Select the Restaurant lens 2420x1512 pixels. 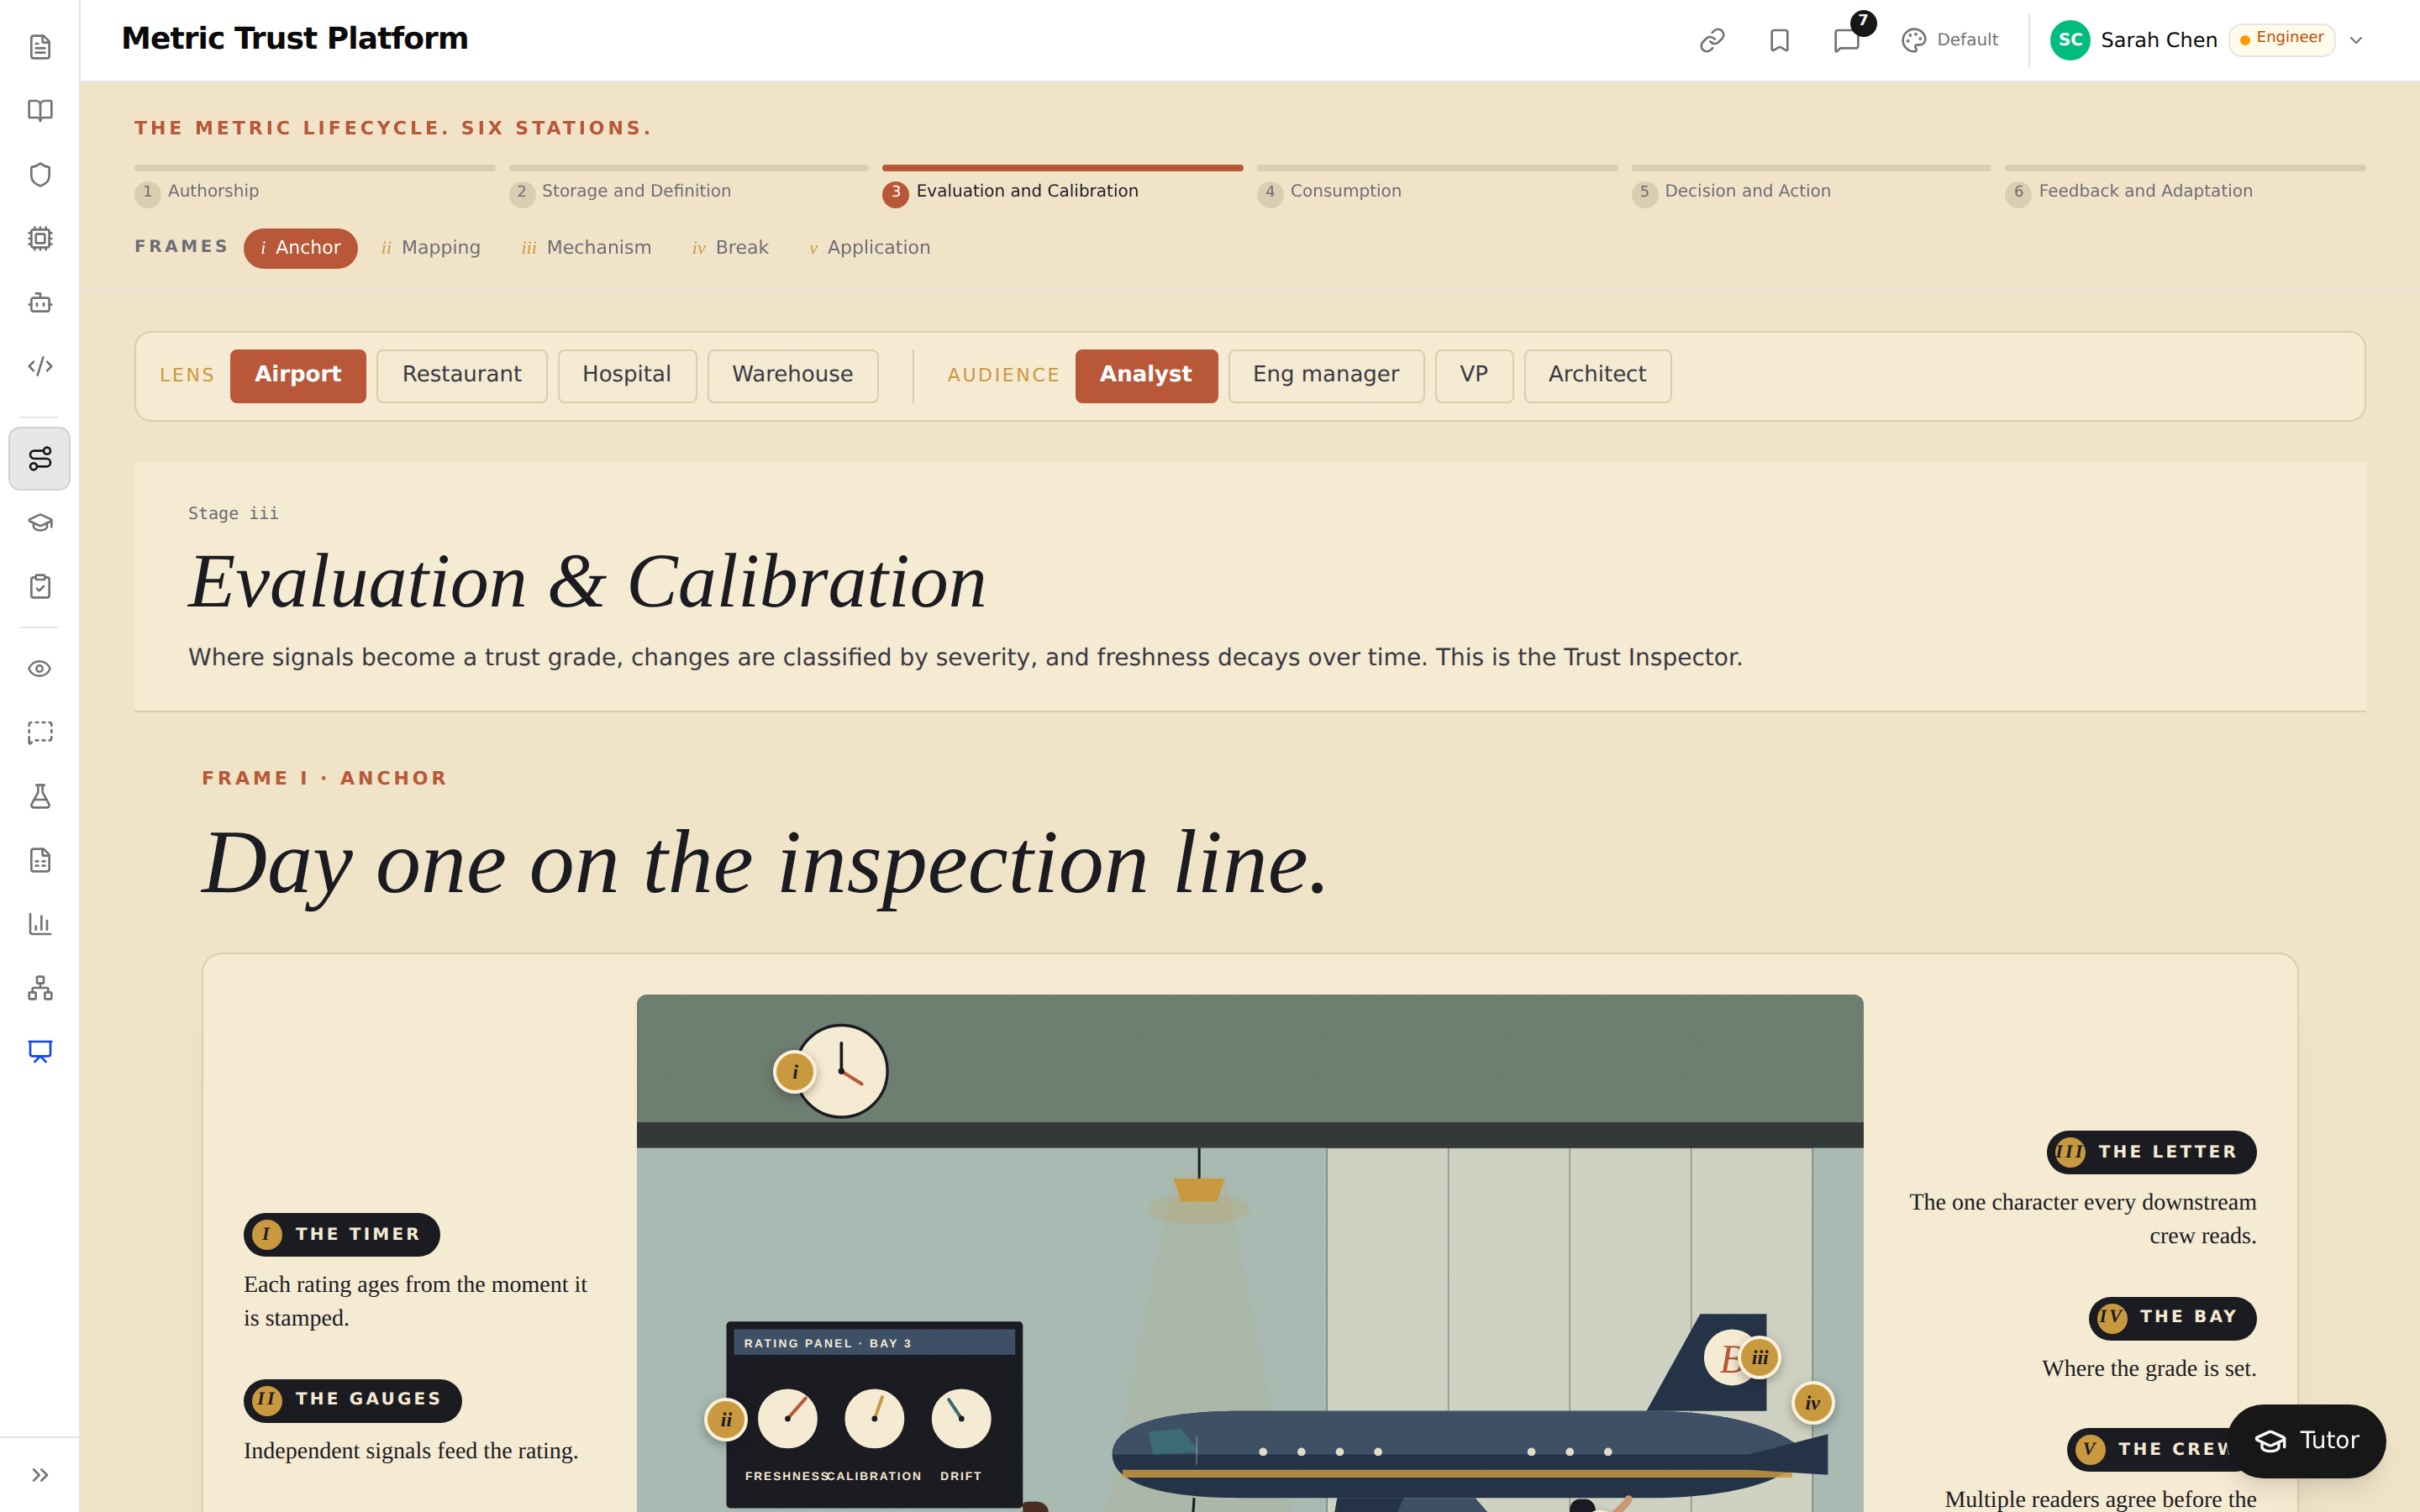click(462, 375)
